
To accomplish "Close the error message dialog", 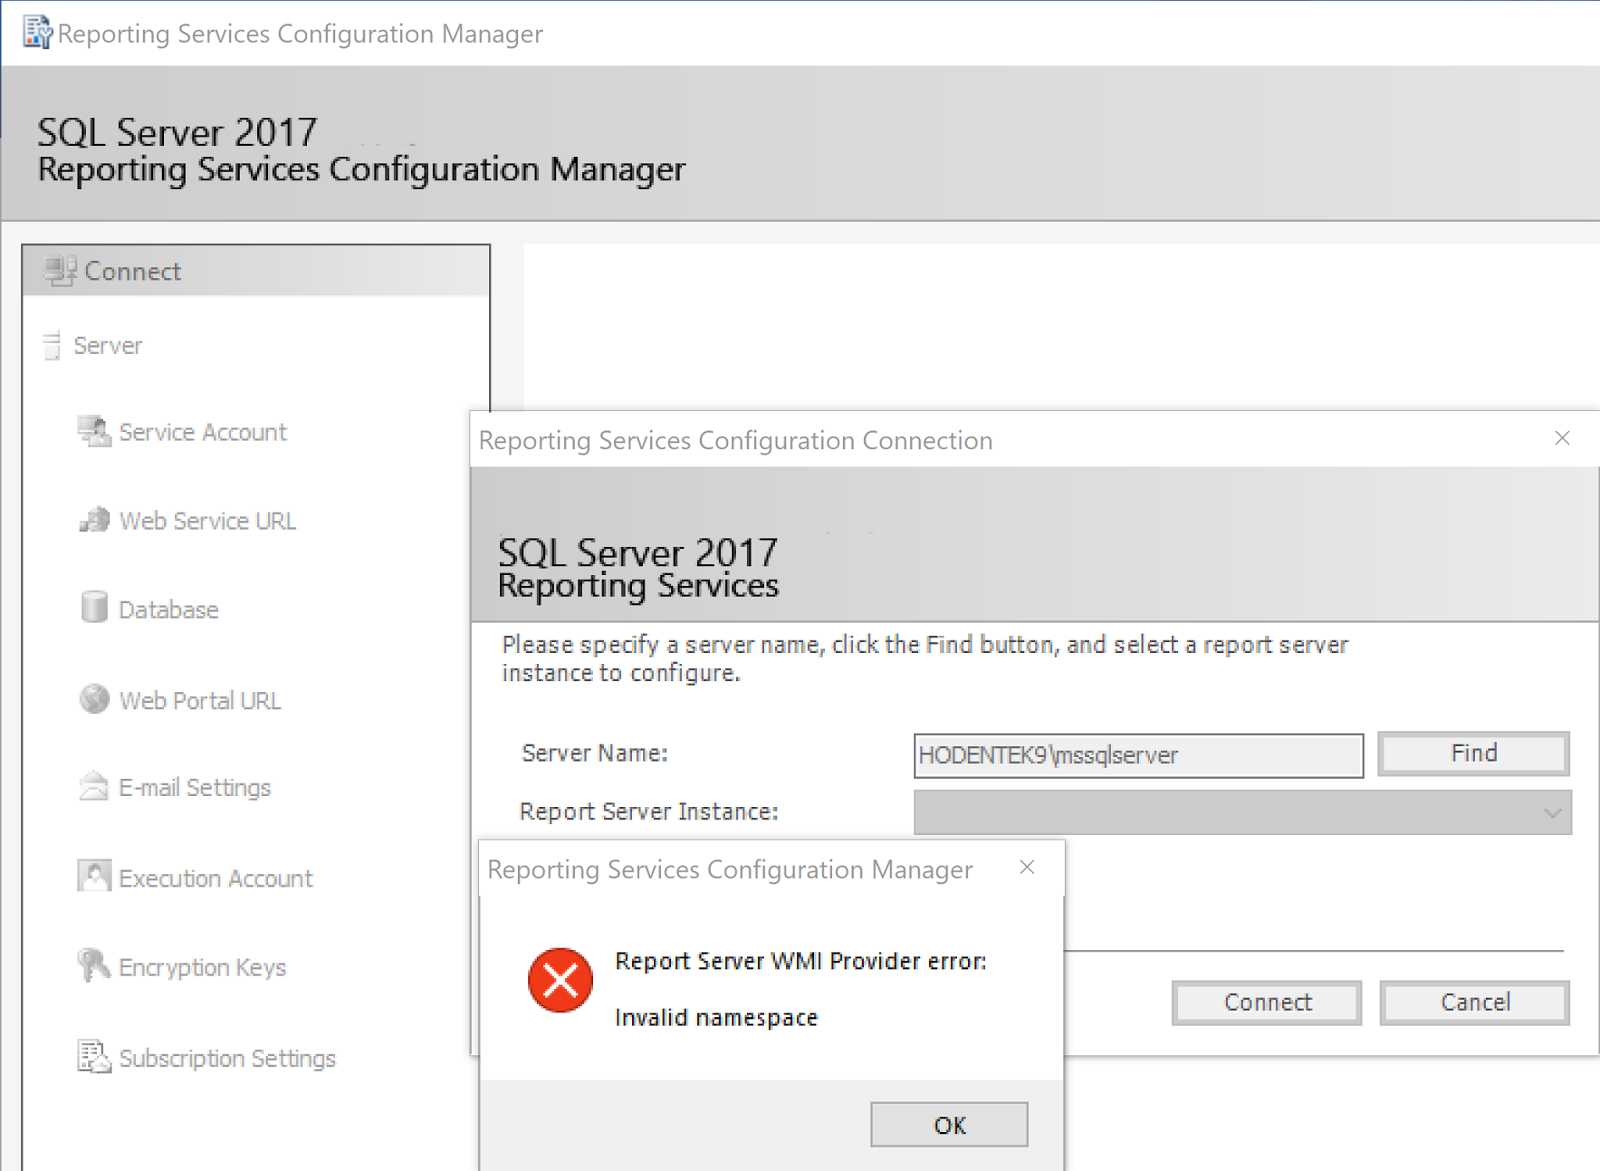I will point(1027,868).
